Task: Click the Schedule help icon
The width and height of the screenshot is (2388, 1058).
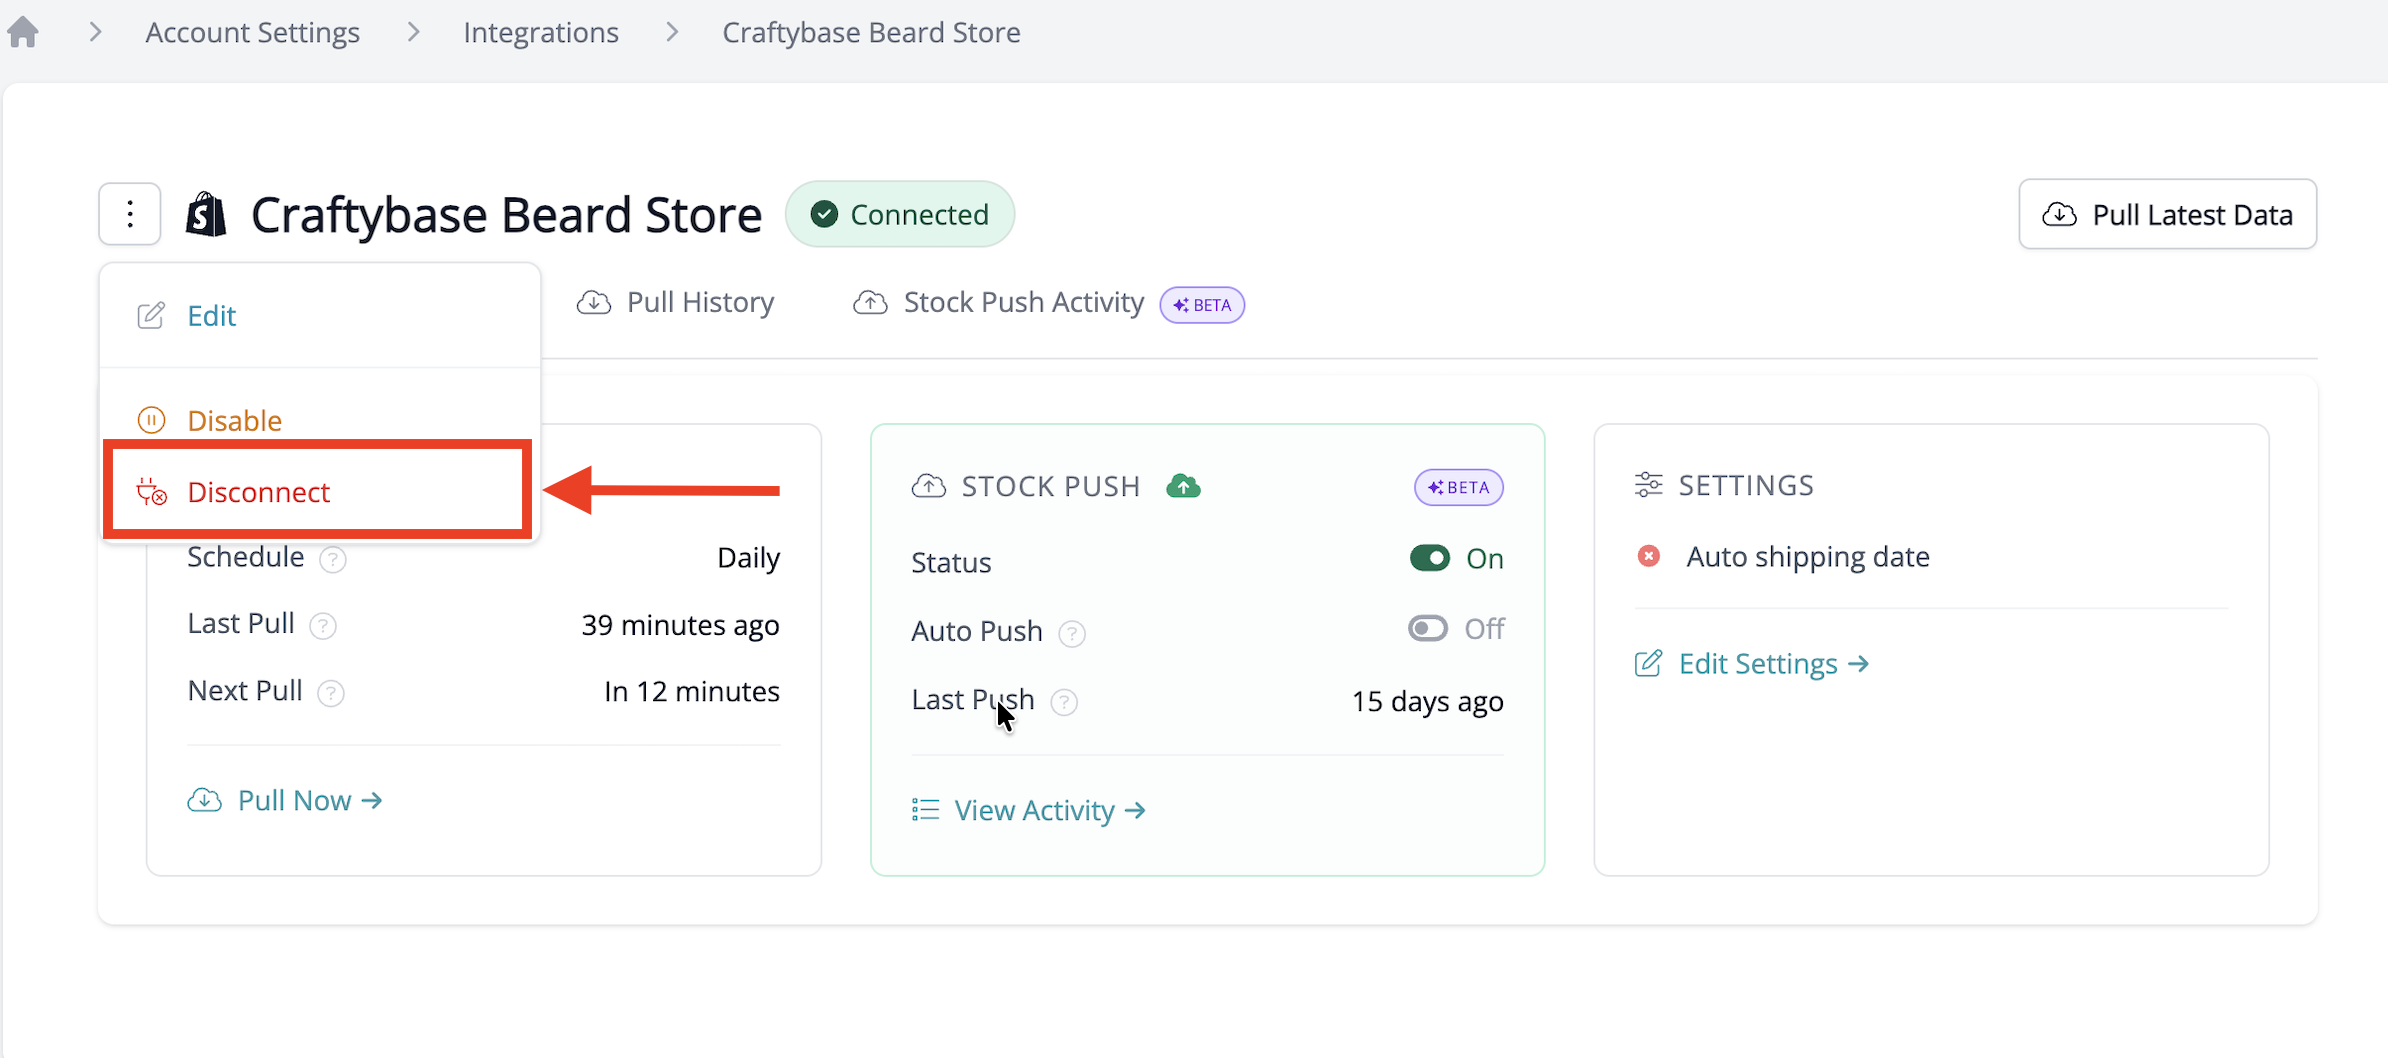Action: coord(333,559)
